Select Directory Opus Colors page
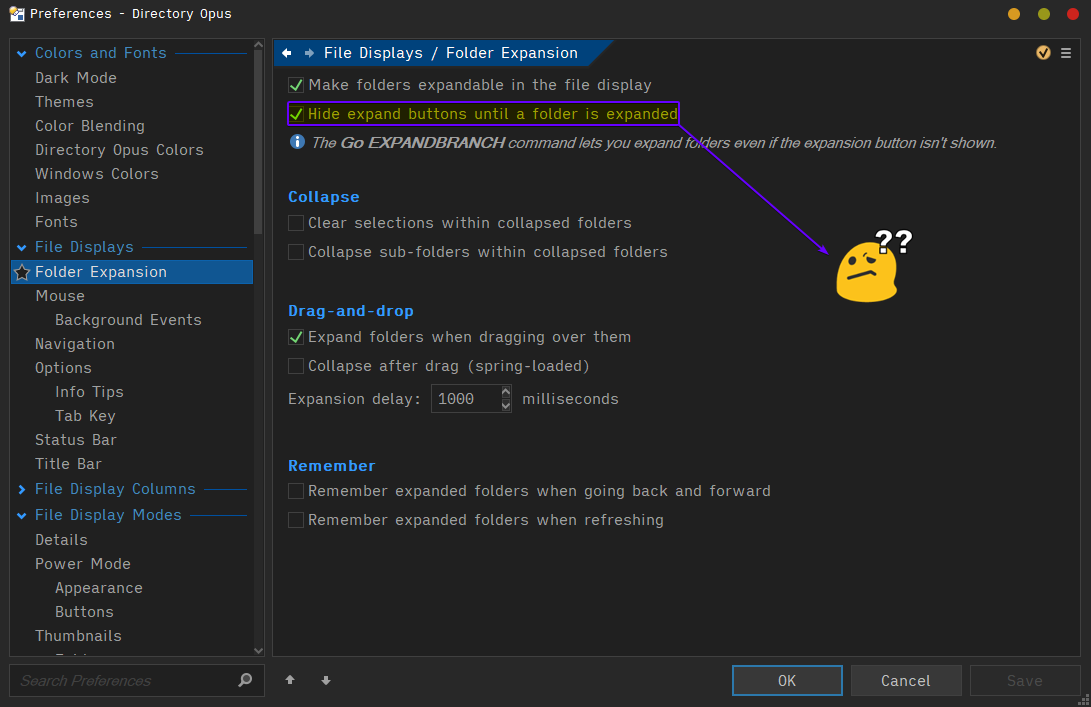Image resolution: width=1091 pixels, height=707 pixels. tap(119, 150)
